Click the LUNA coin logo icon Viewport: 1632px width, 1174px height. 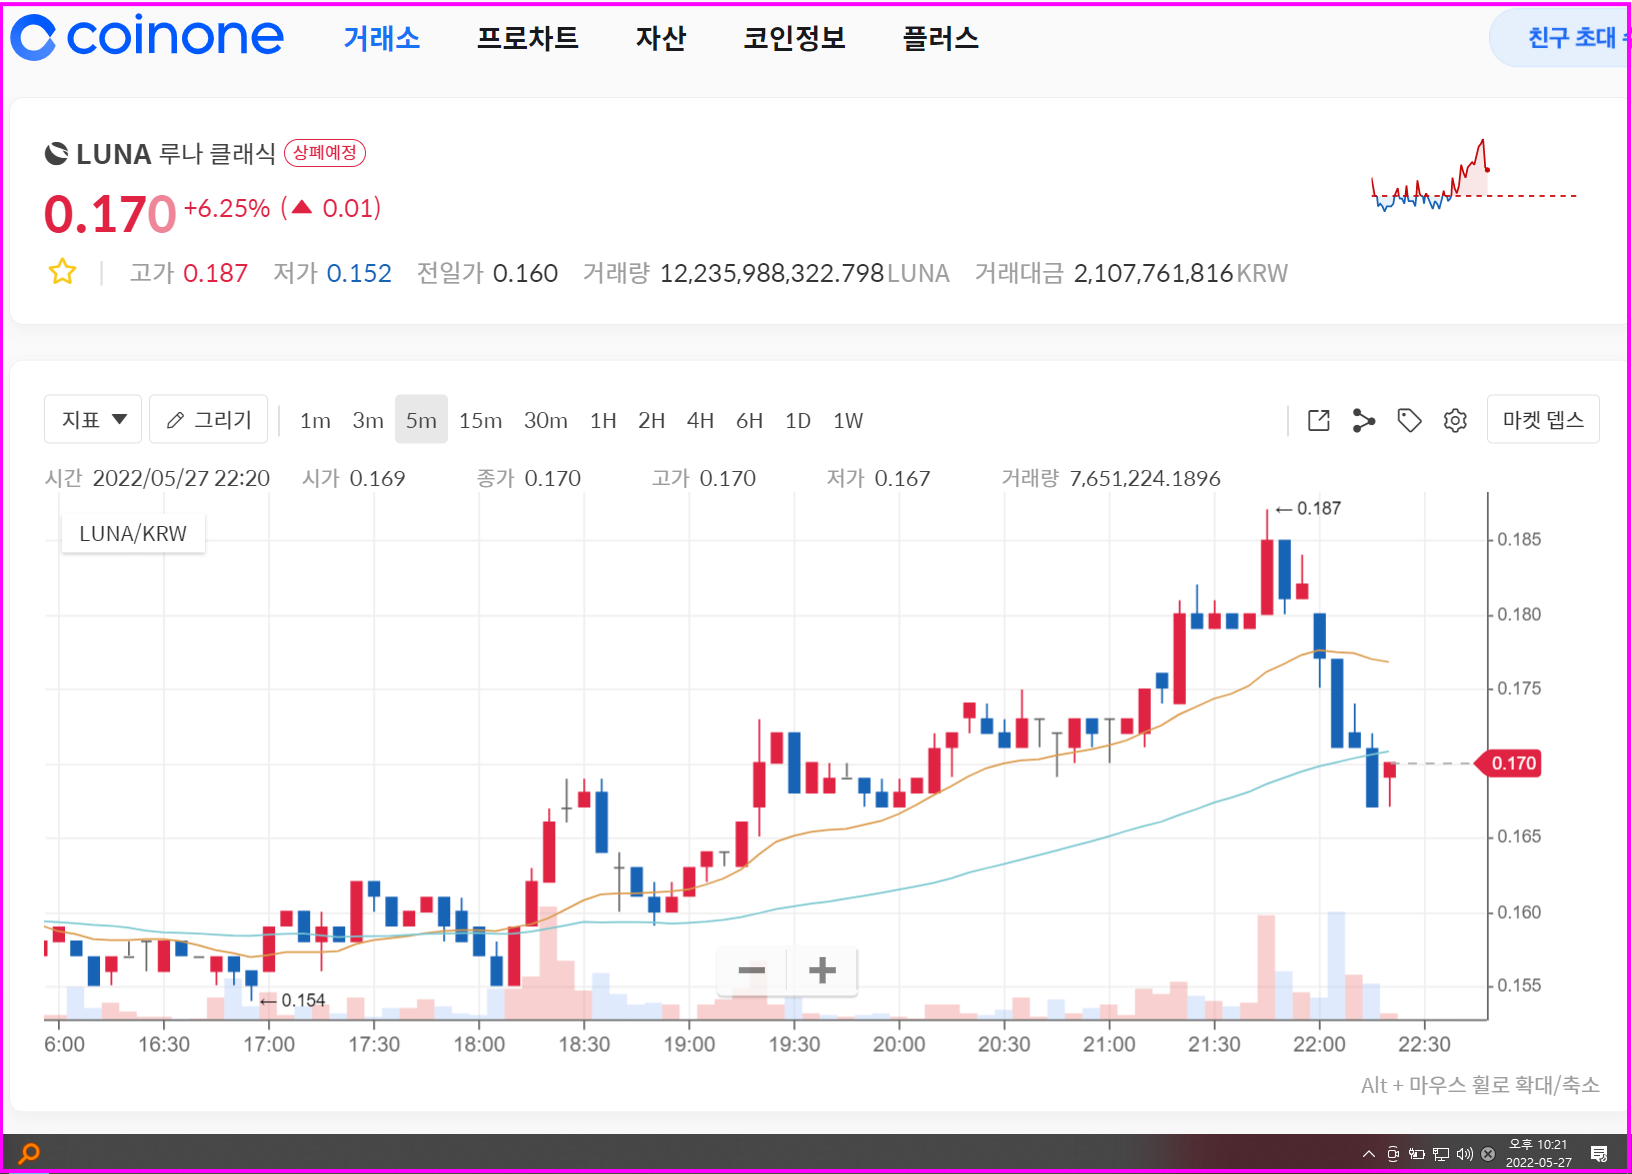(57, 154)
